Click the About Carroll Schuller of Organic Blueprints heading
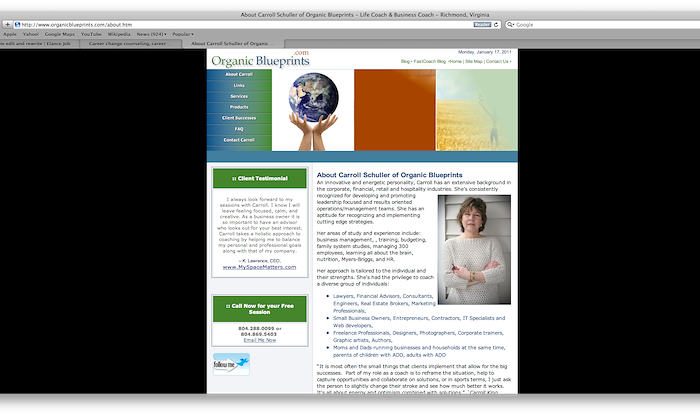The image size is (700, 416). click(389, 175)
